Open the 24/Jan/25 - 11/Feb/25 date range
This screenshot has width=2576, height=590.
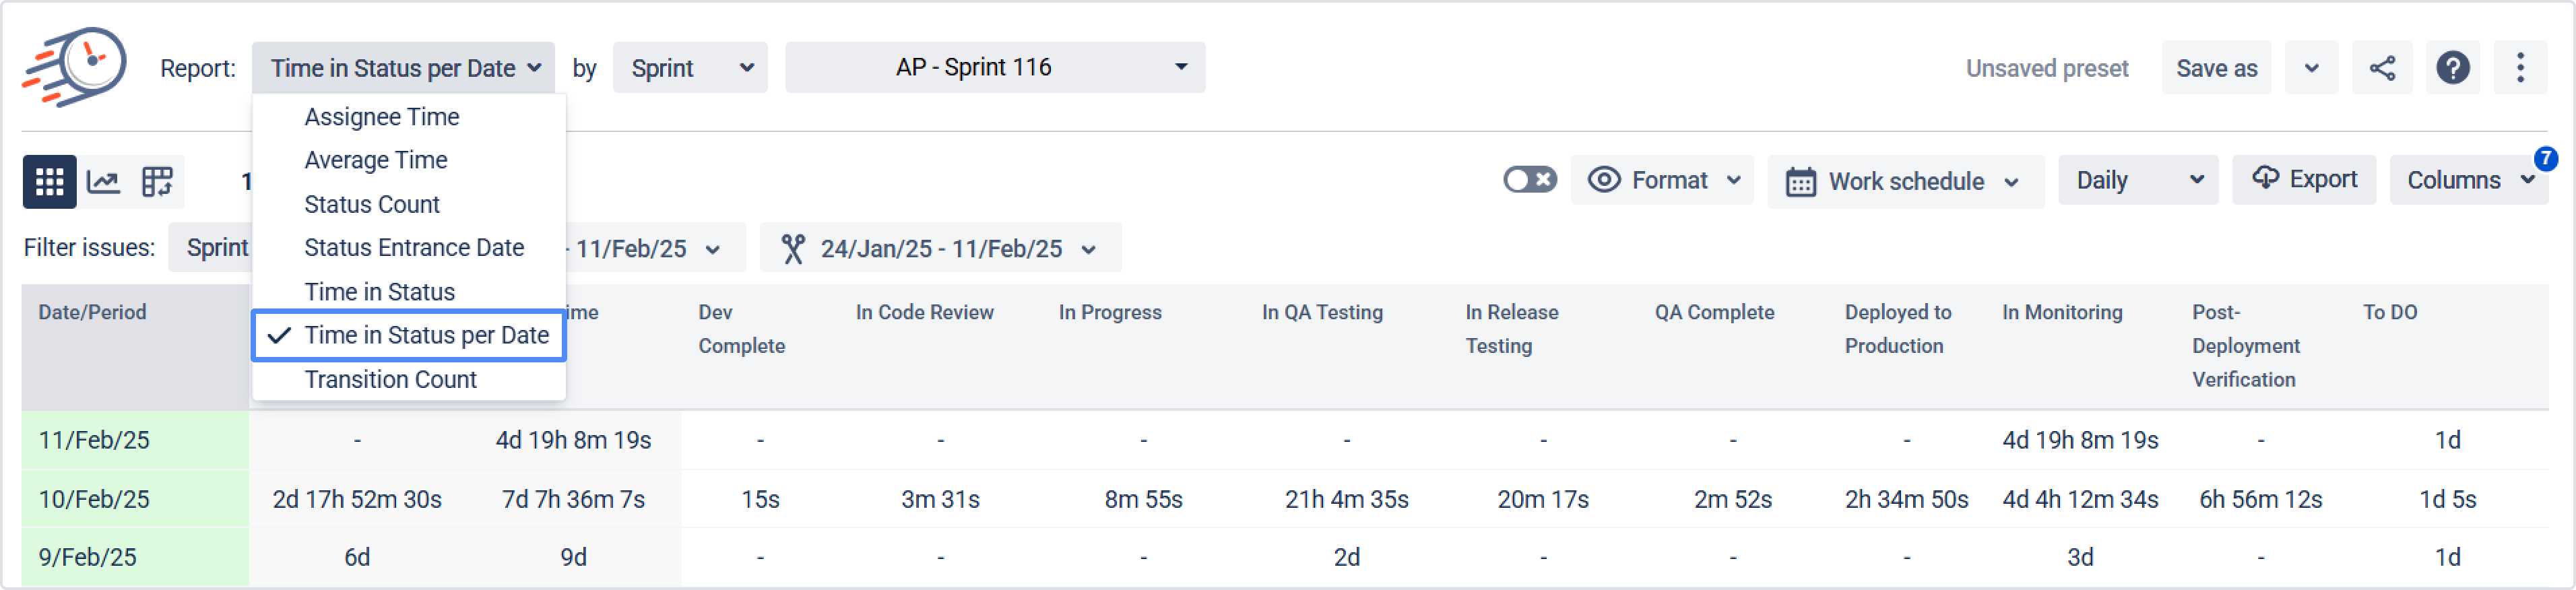(x=940, y=248)
